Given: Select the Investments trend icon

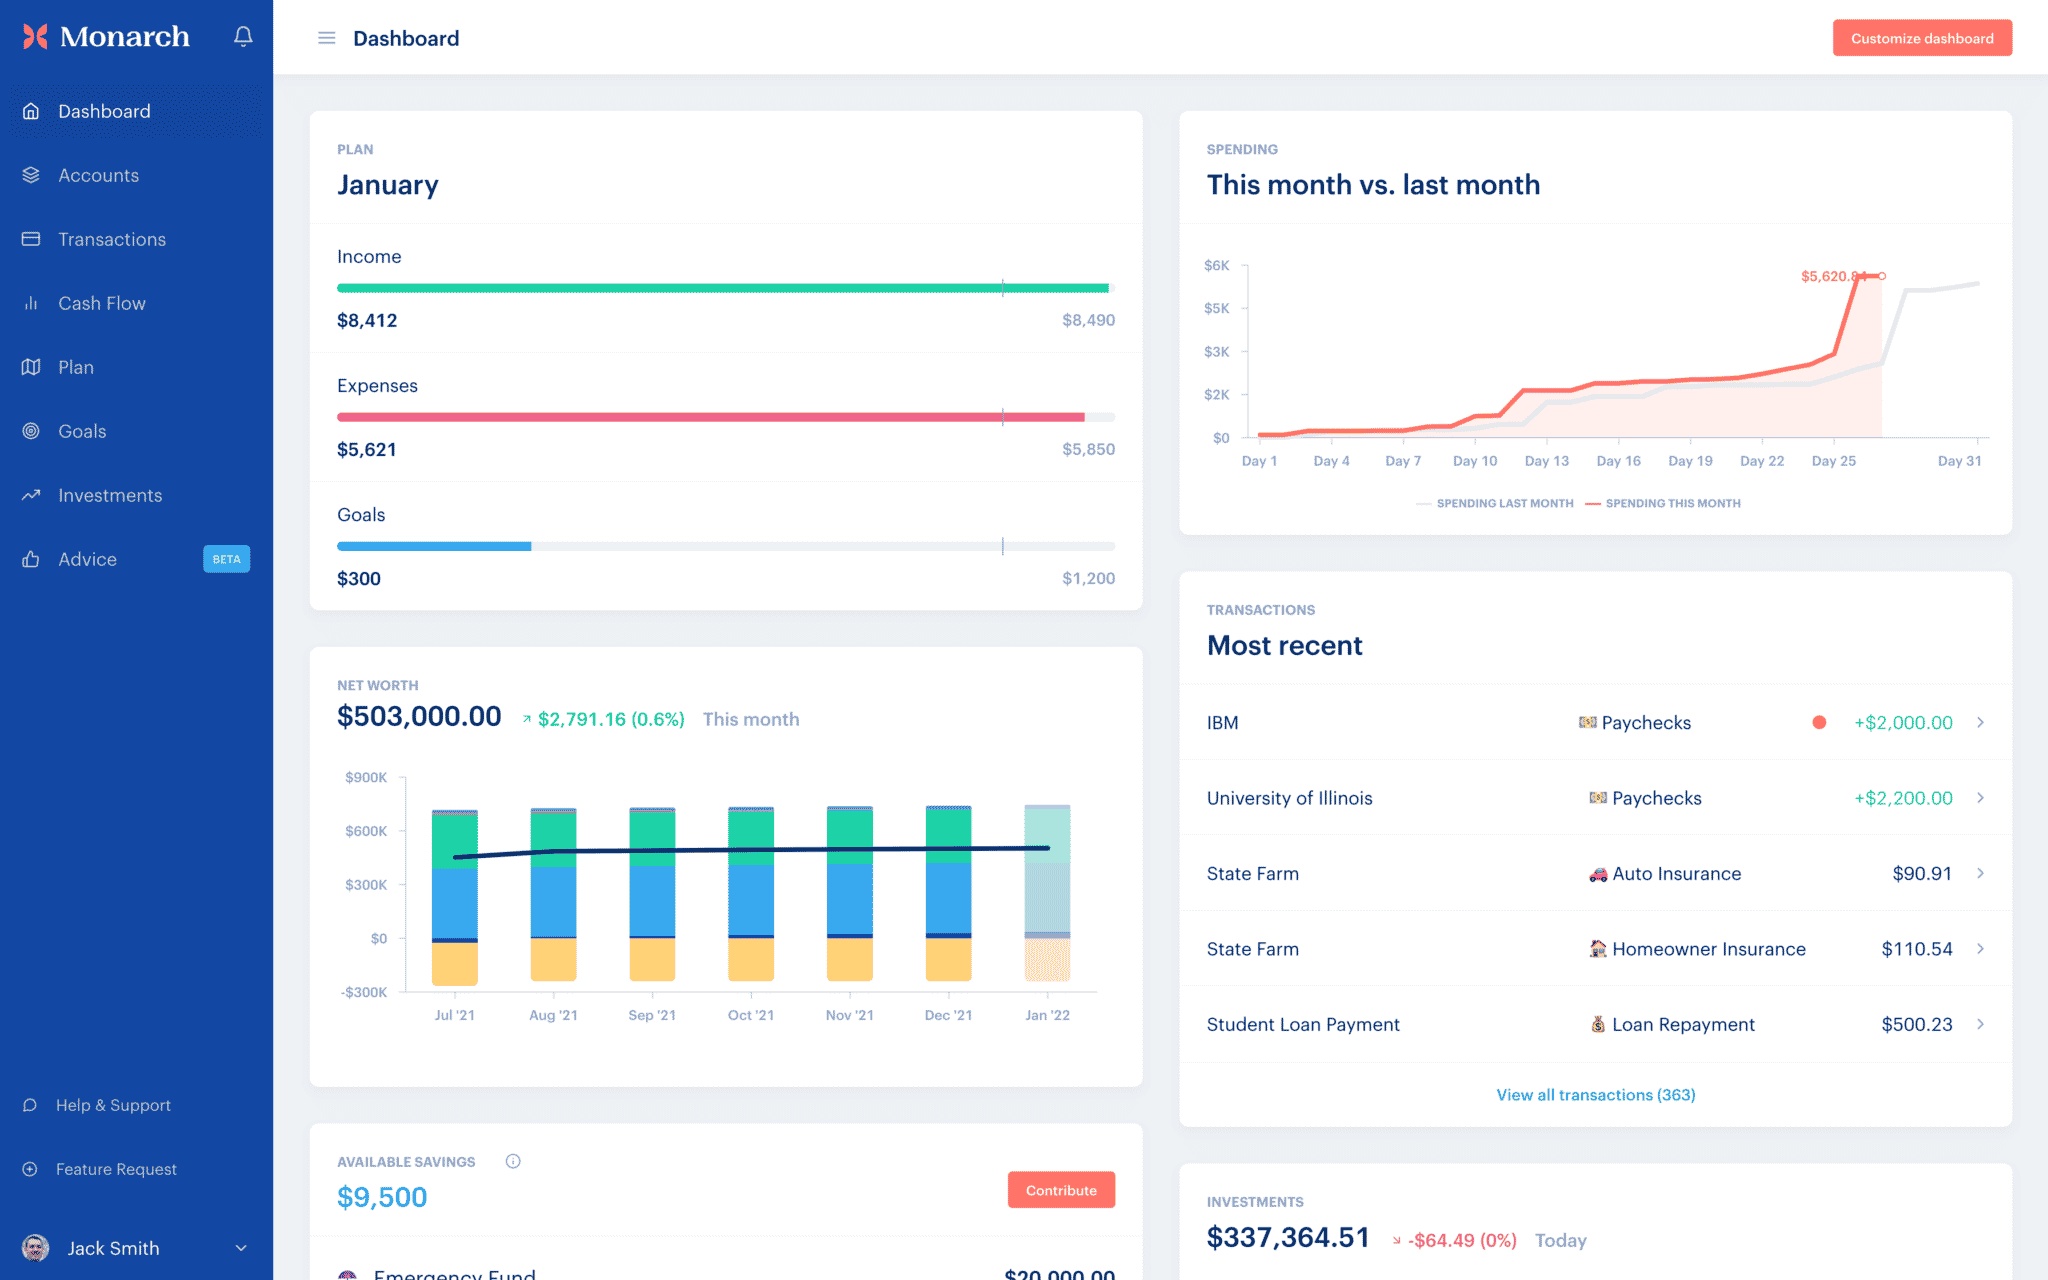Looking at the screenshot, I should (x=30, y=495).
